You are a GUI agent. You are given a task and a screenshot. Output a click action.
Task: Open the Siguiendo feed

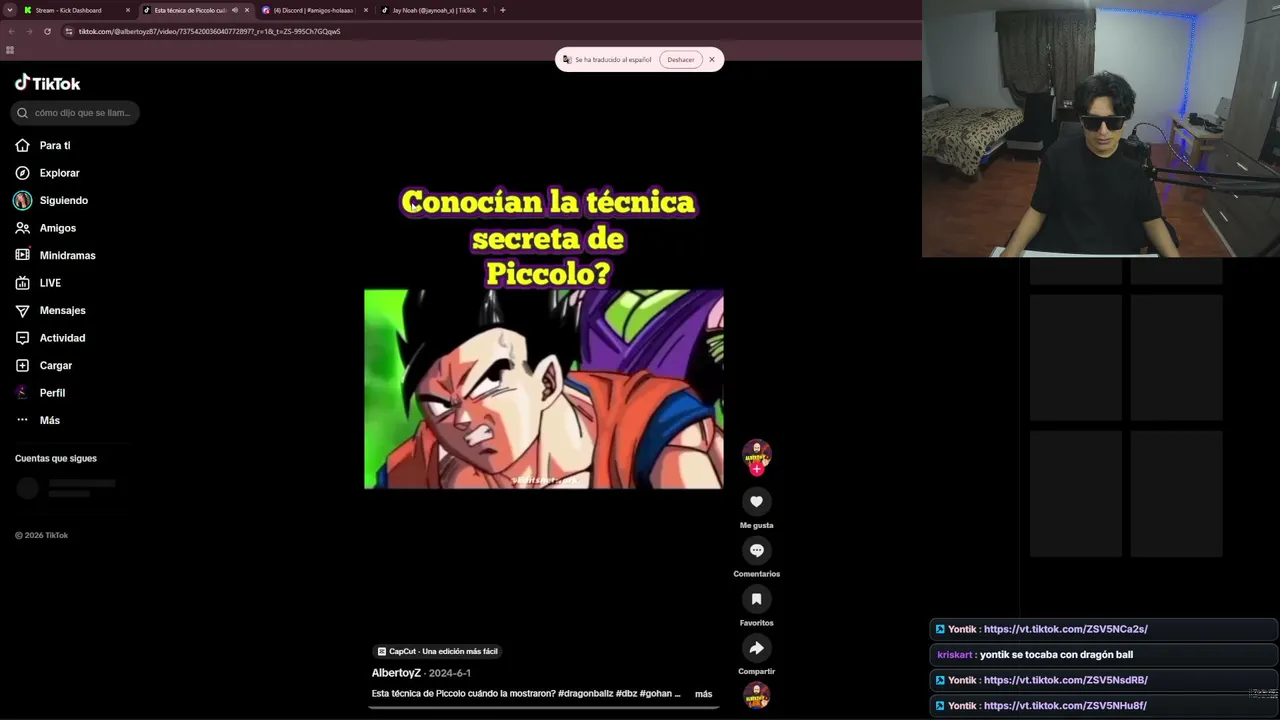(51, 201)
